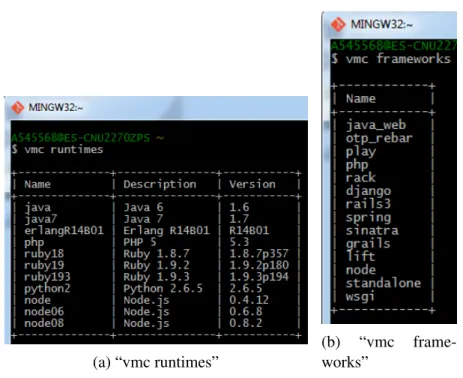Click the MINGW32 title of the runtimes window
The width and height of the screenshot is (463, 378).
point(56,108)
